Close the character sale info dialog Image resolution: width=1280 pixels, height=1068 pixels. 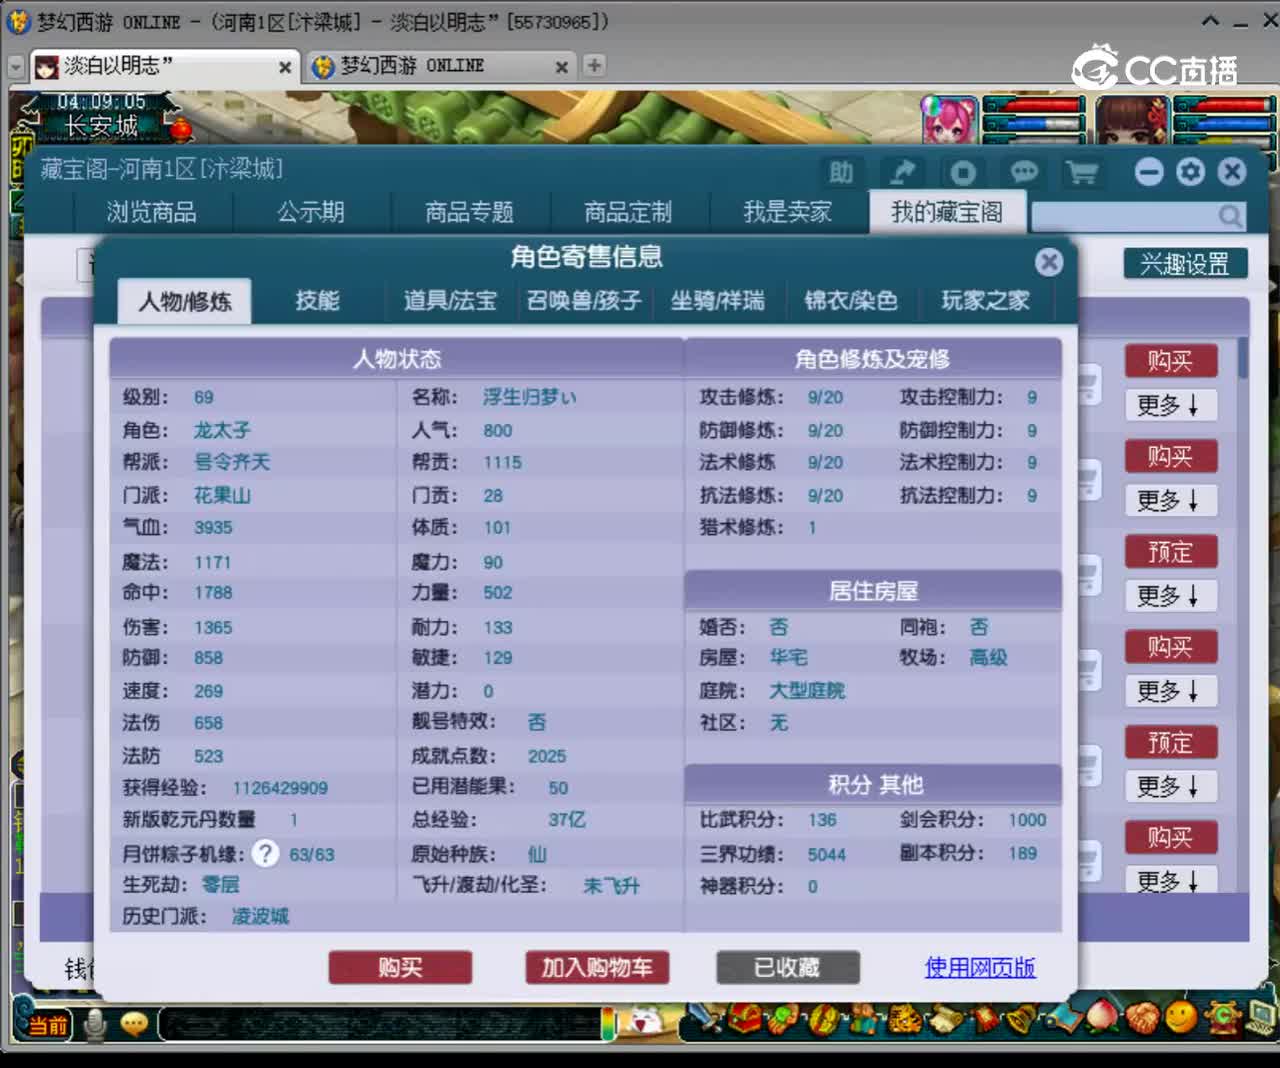(1048, 262)
